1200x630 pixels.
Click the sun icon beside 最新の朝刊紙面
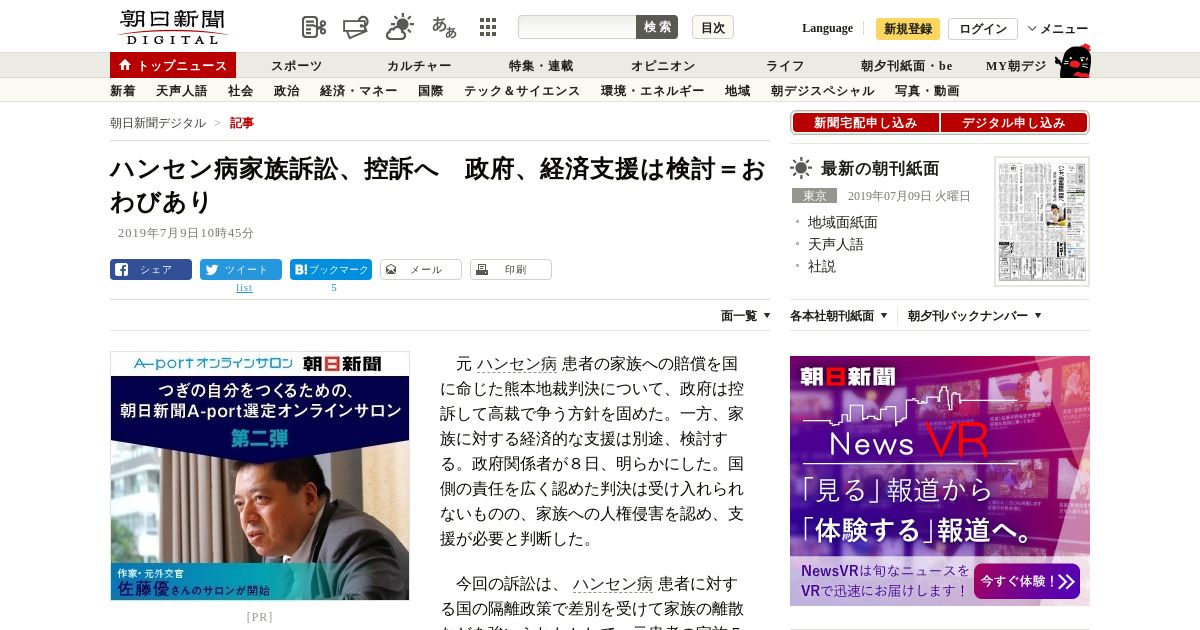tap(801, 168)
